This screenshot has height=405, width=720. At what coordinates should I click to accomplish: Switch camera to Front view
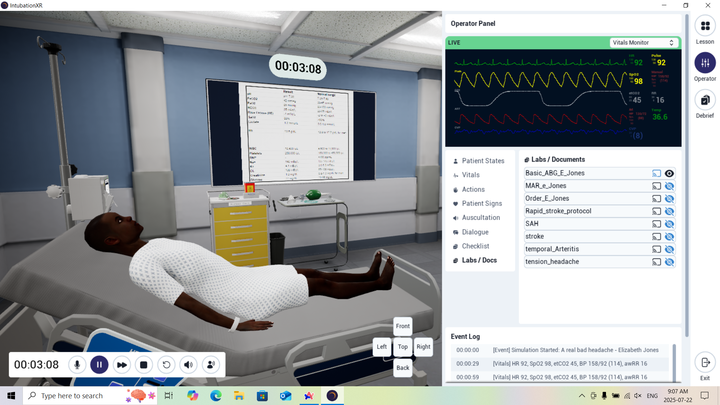point(403,326)
